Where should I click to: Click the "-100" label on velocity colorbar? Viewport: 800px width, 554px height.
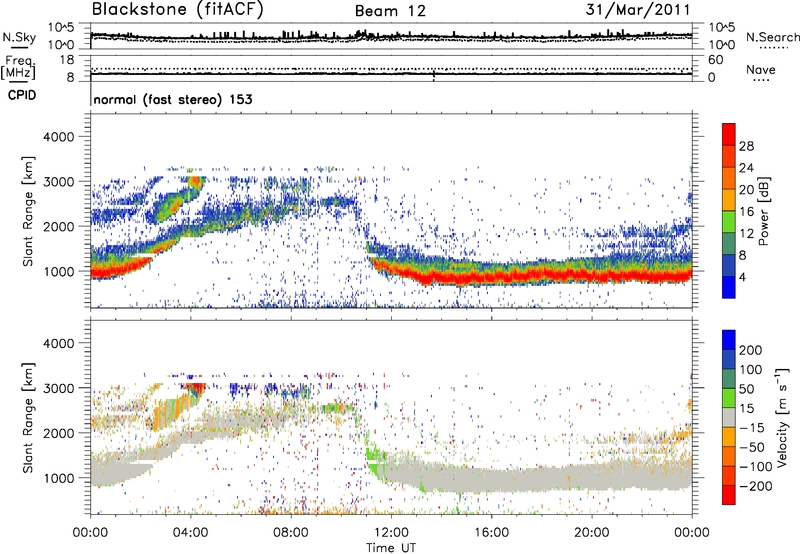click(x=756, y=467)
